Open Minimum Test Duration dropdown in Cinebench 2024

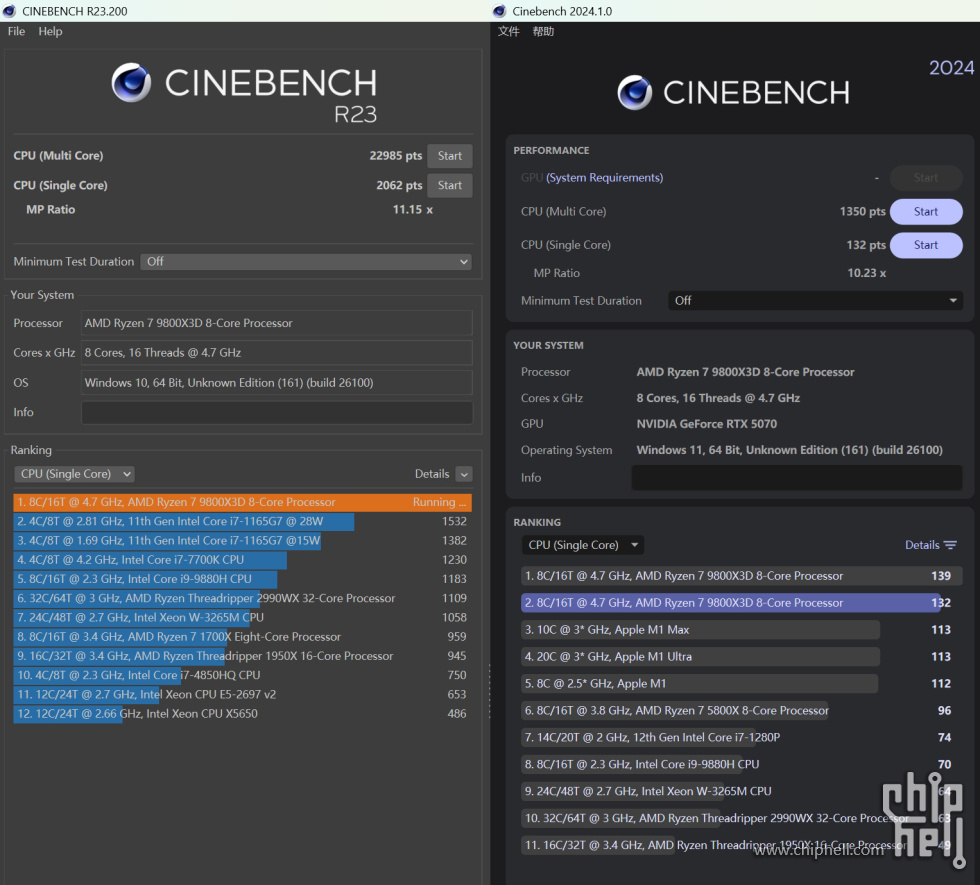[x=815, y=301]
